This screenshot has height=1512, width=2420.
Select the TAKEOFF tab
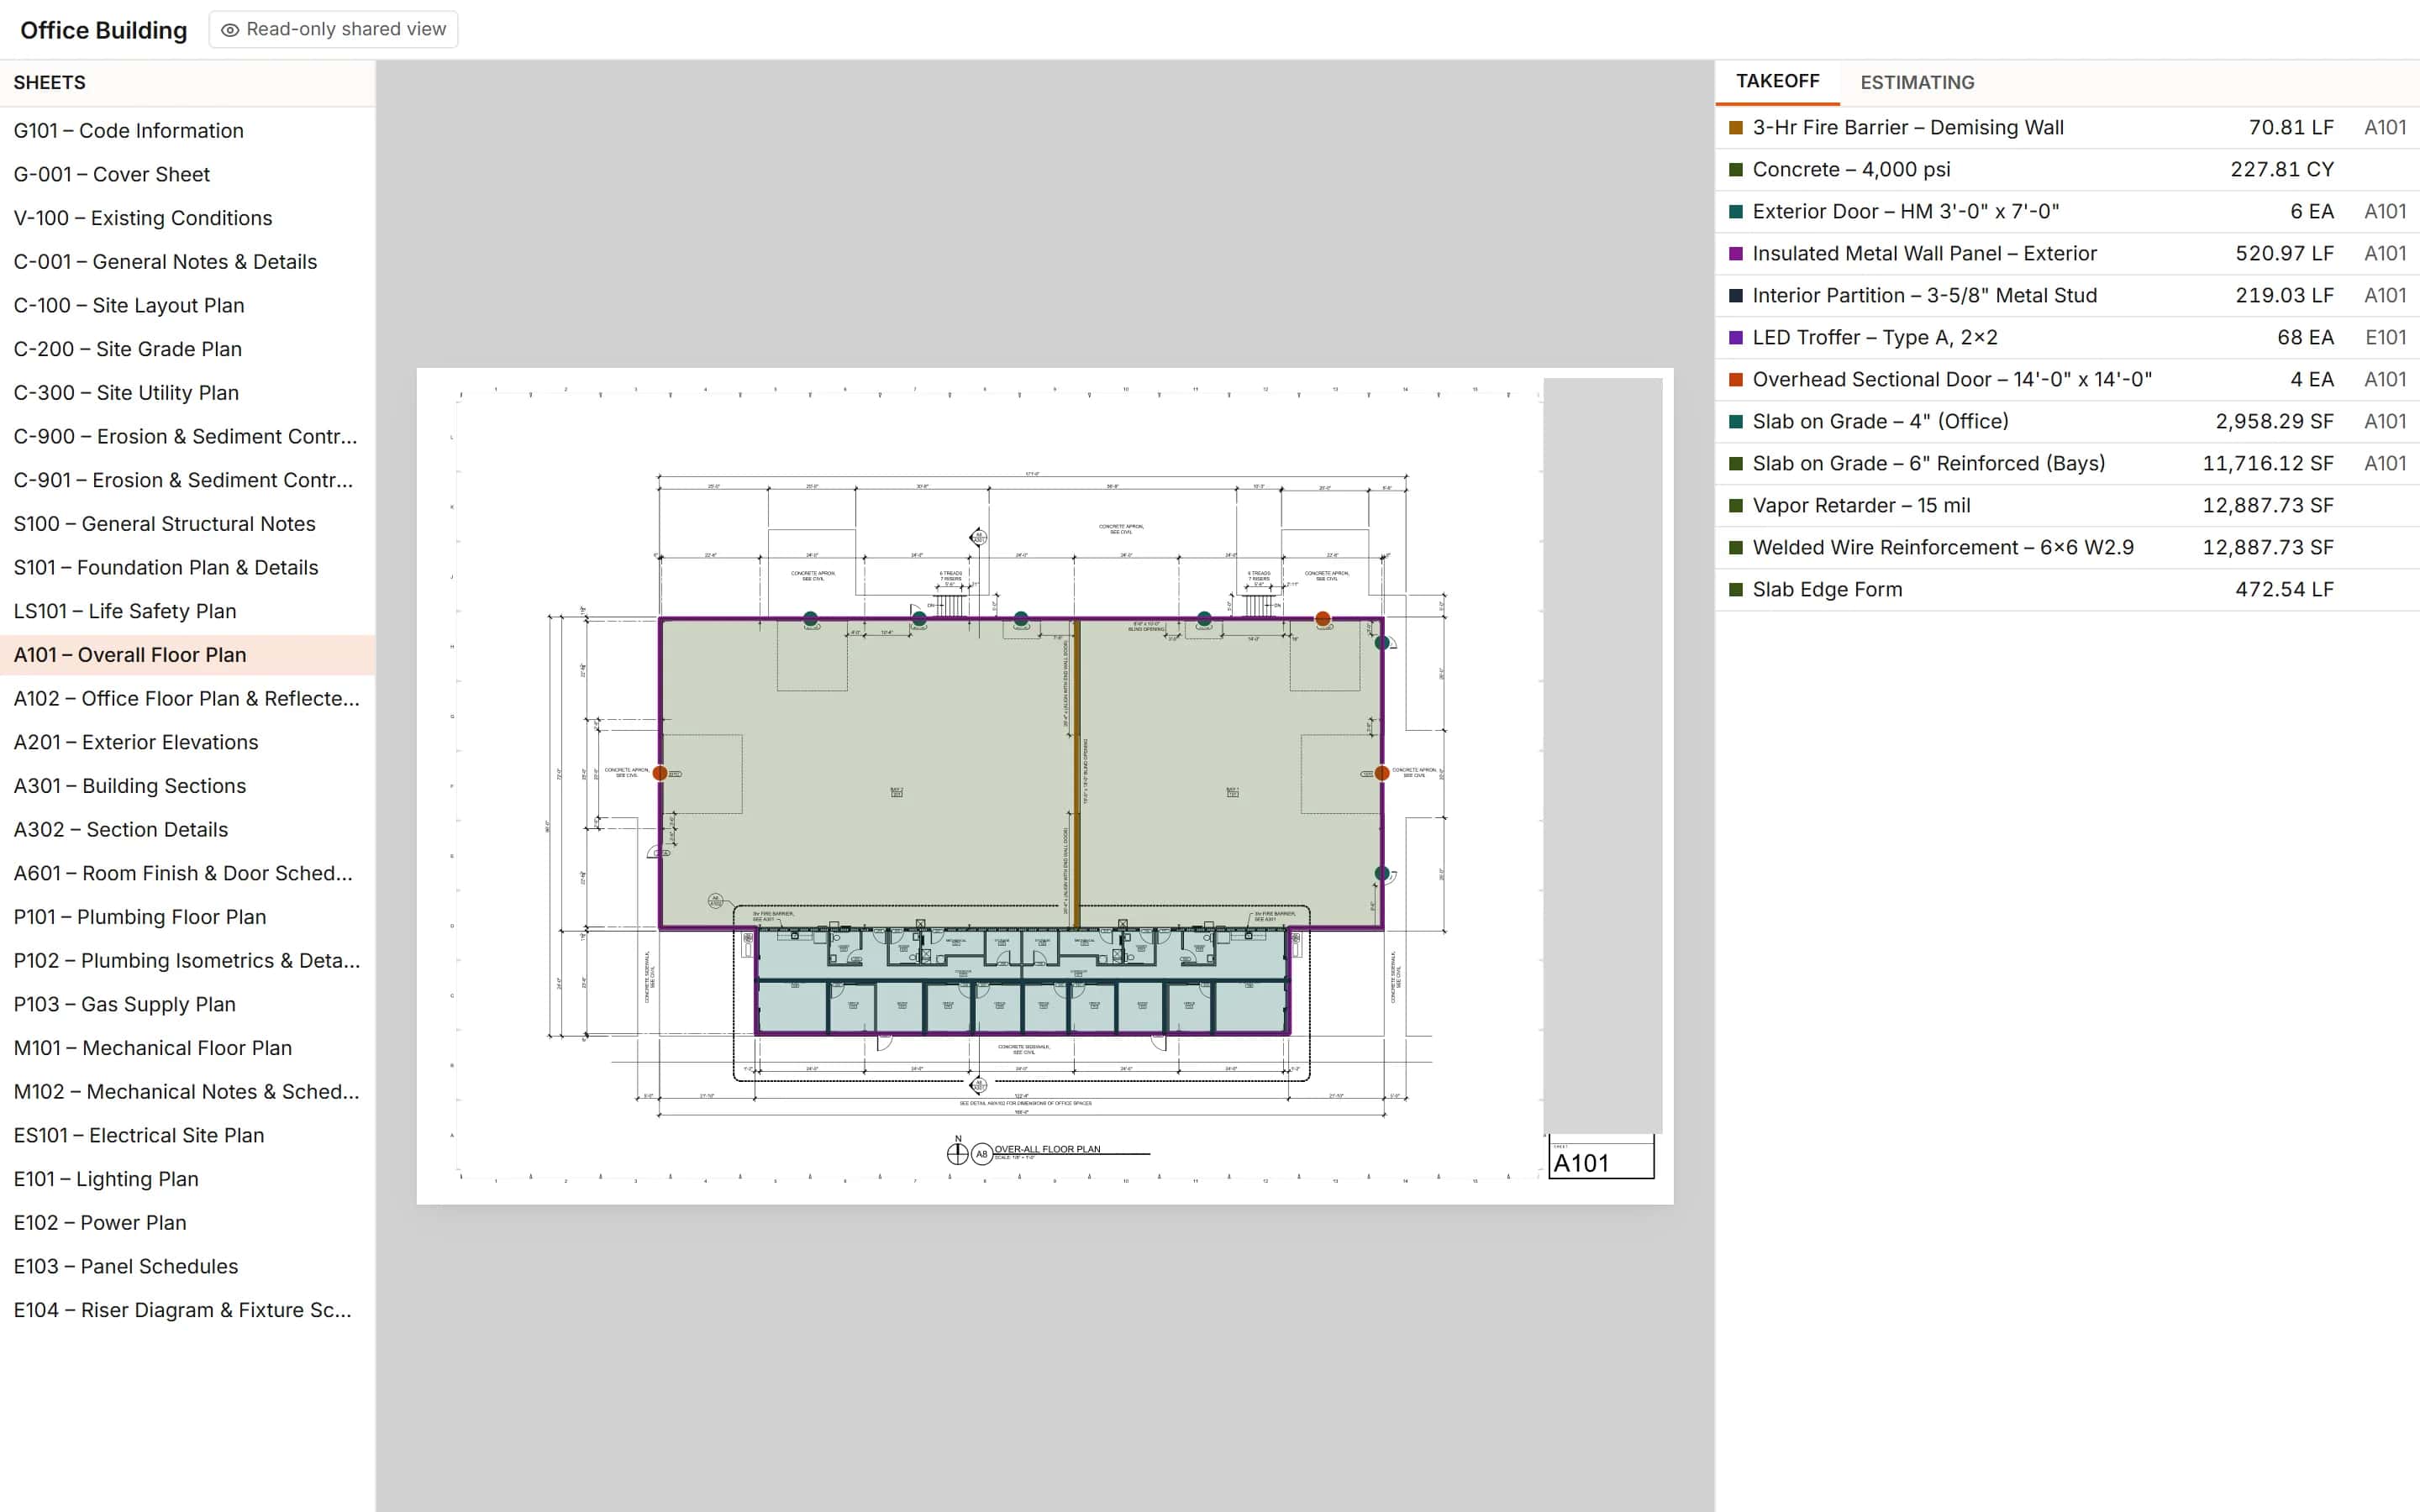(x=1777, y=81)
